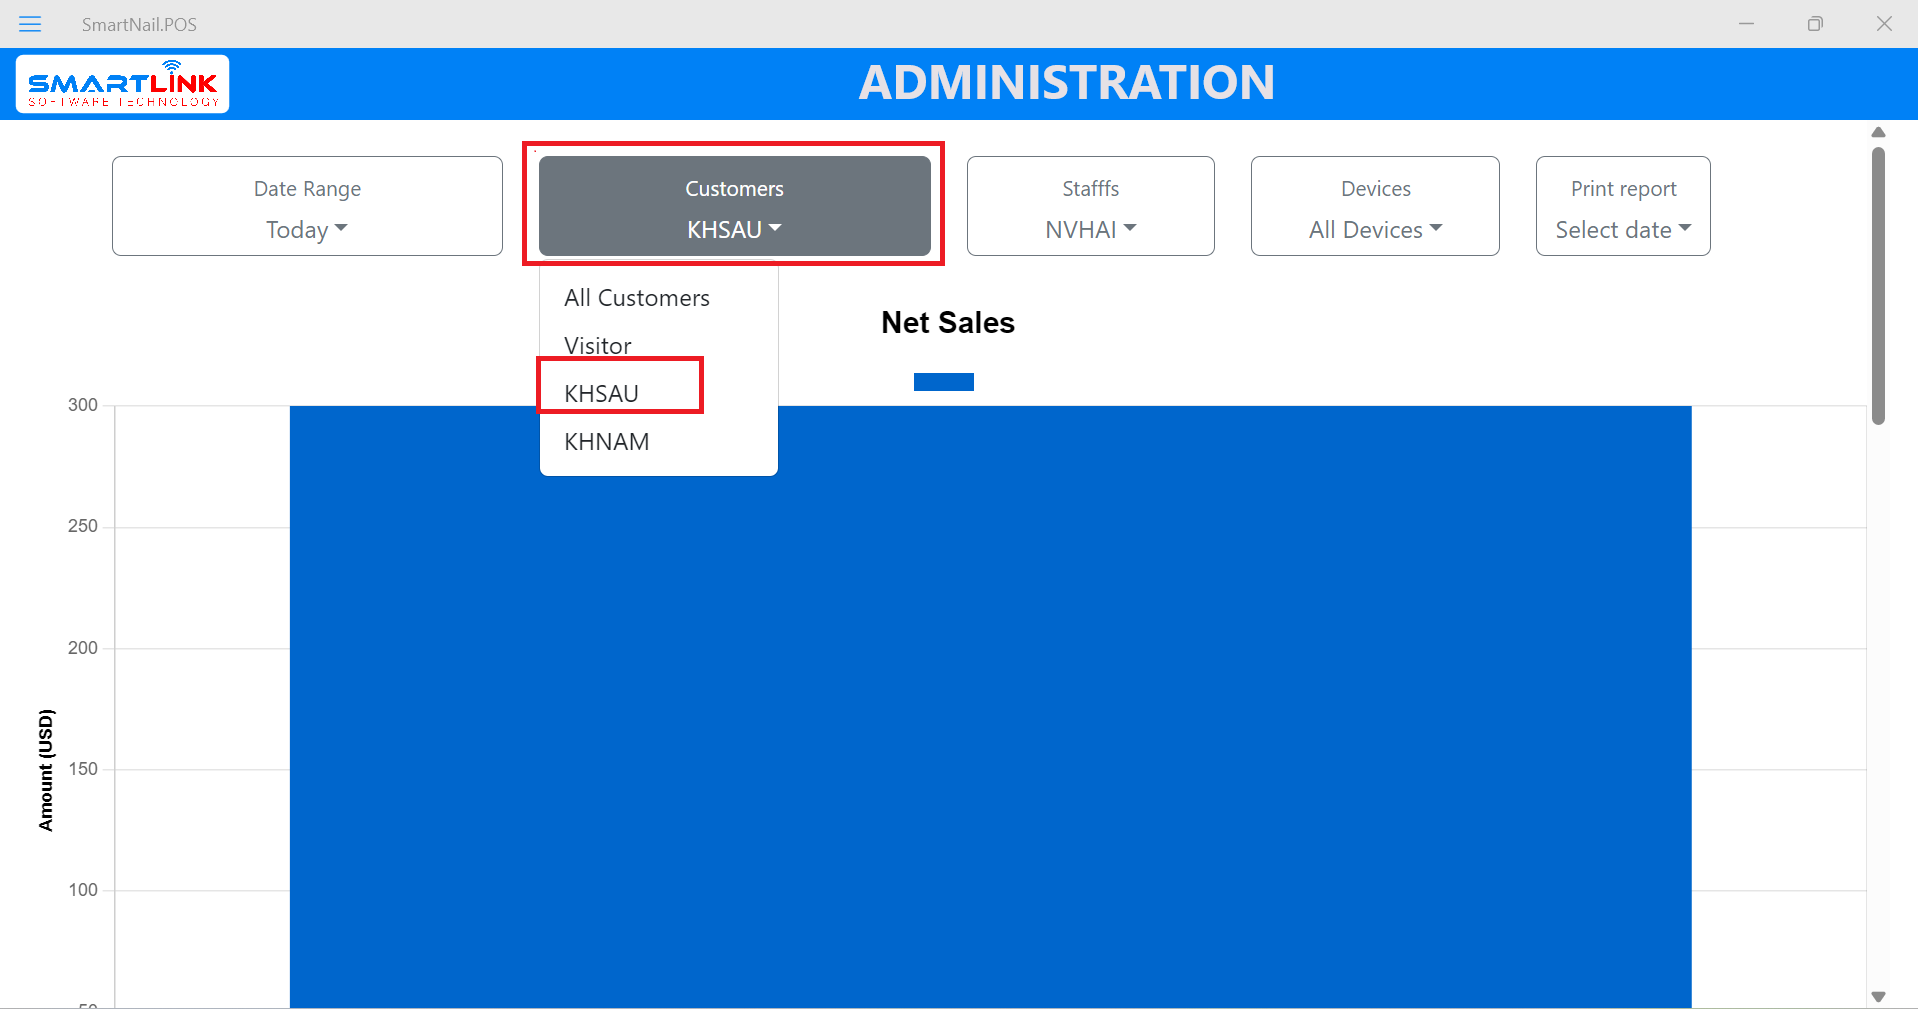Pick KHNAM from customer list

point(607,442)
